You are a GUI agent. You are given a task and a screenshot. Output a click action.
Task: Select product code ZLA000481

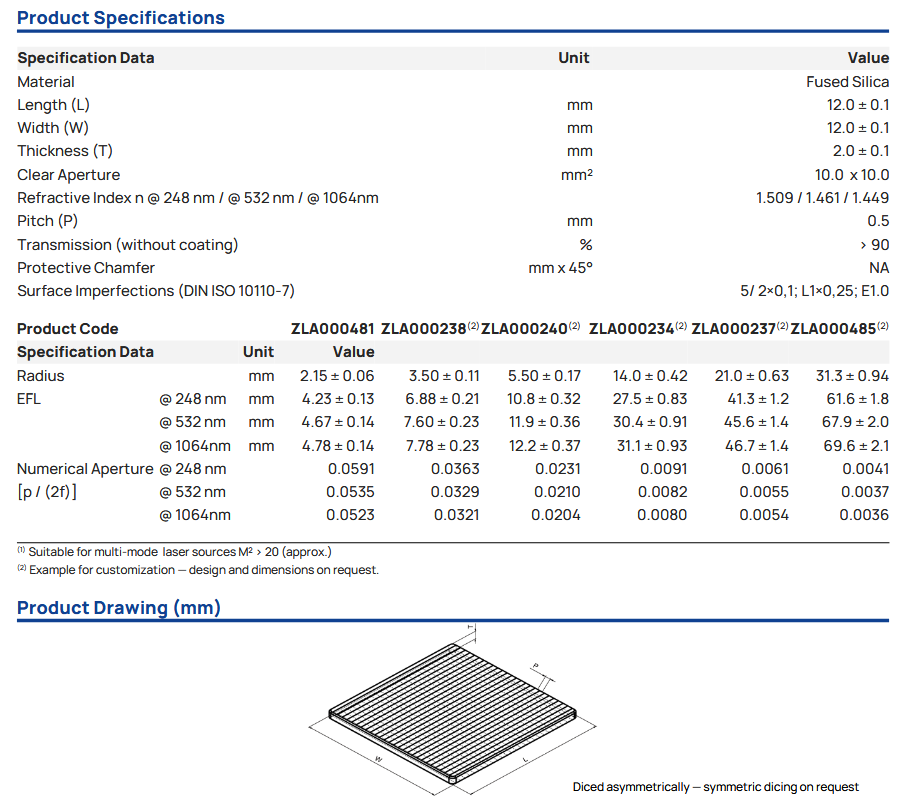tap(332, 329)
